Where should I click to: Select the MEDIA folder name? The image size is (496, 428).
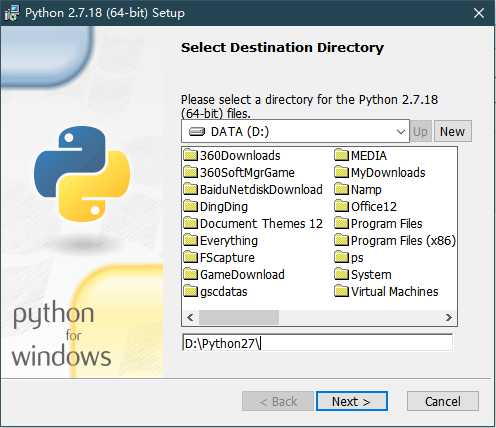(369, 156)
